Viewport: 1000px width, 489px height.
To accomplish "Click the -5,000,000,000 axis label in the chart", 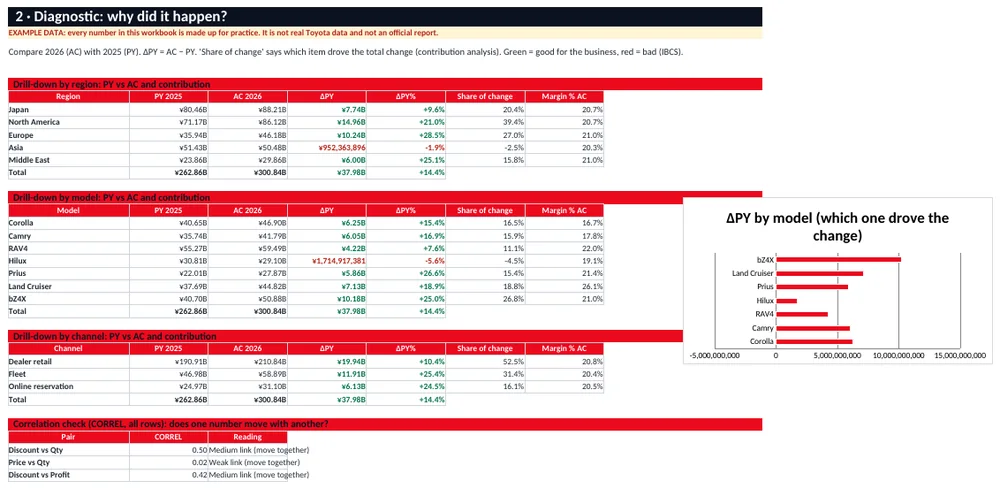I will [x=714, y=356].
